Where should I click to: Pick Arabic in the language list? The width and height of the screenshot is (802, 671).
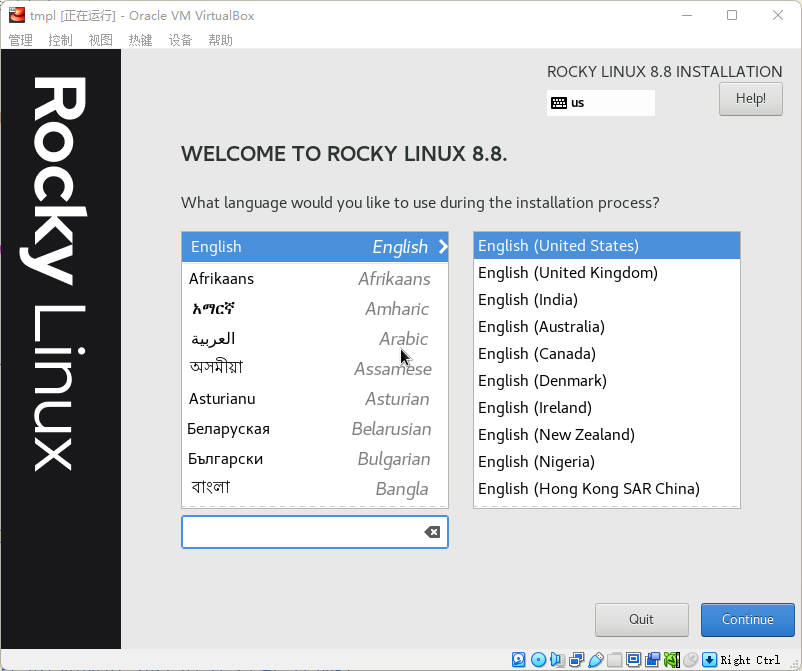[315, 339]
